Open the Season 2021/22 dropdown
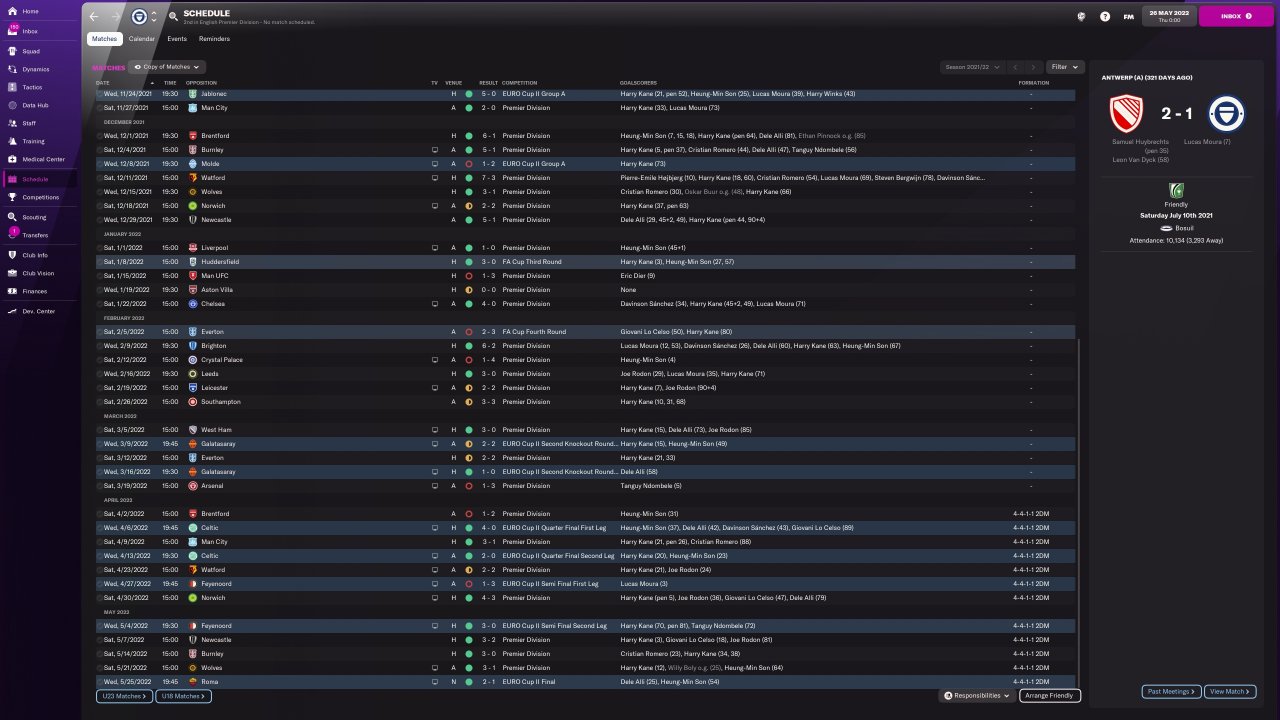 971,67
